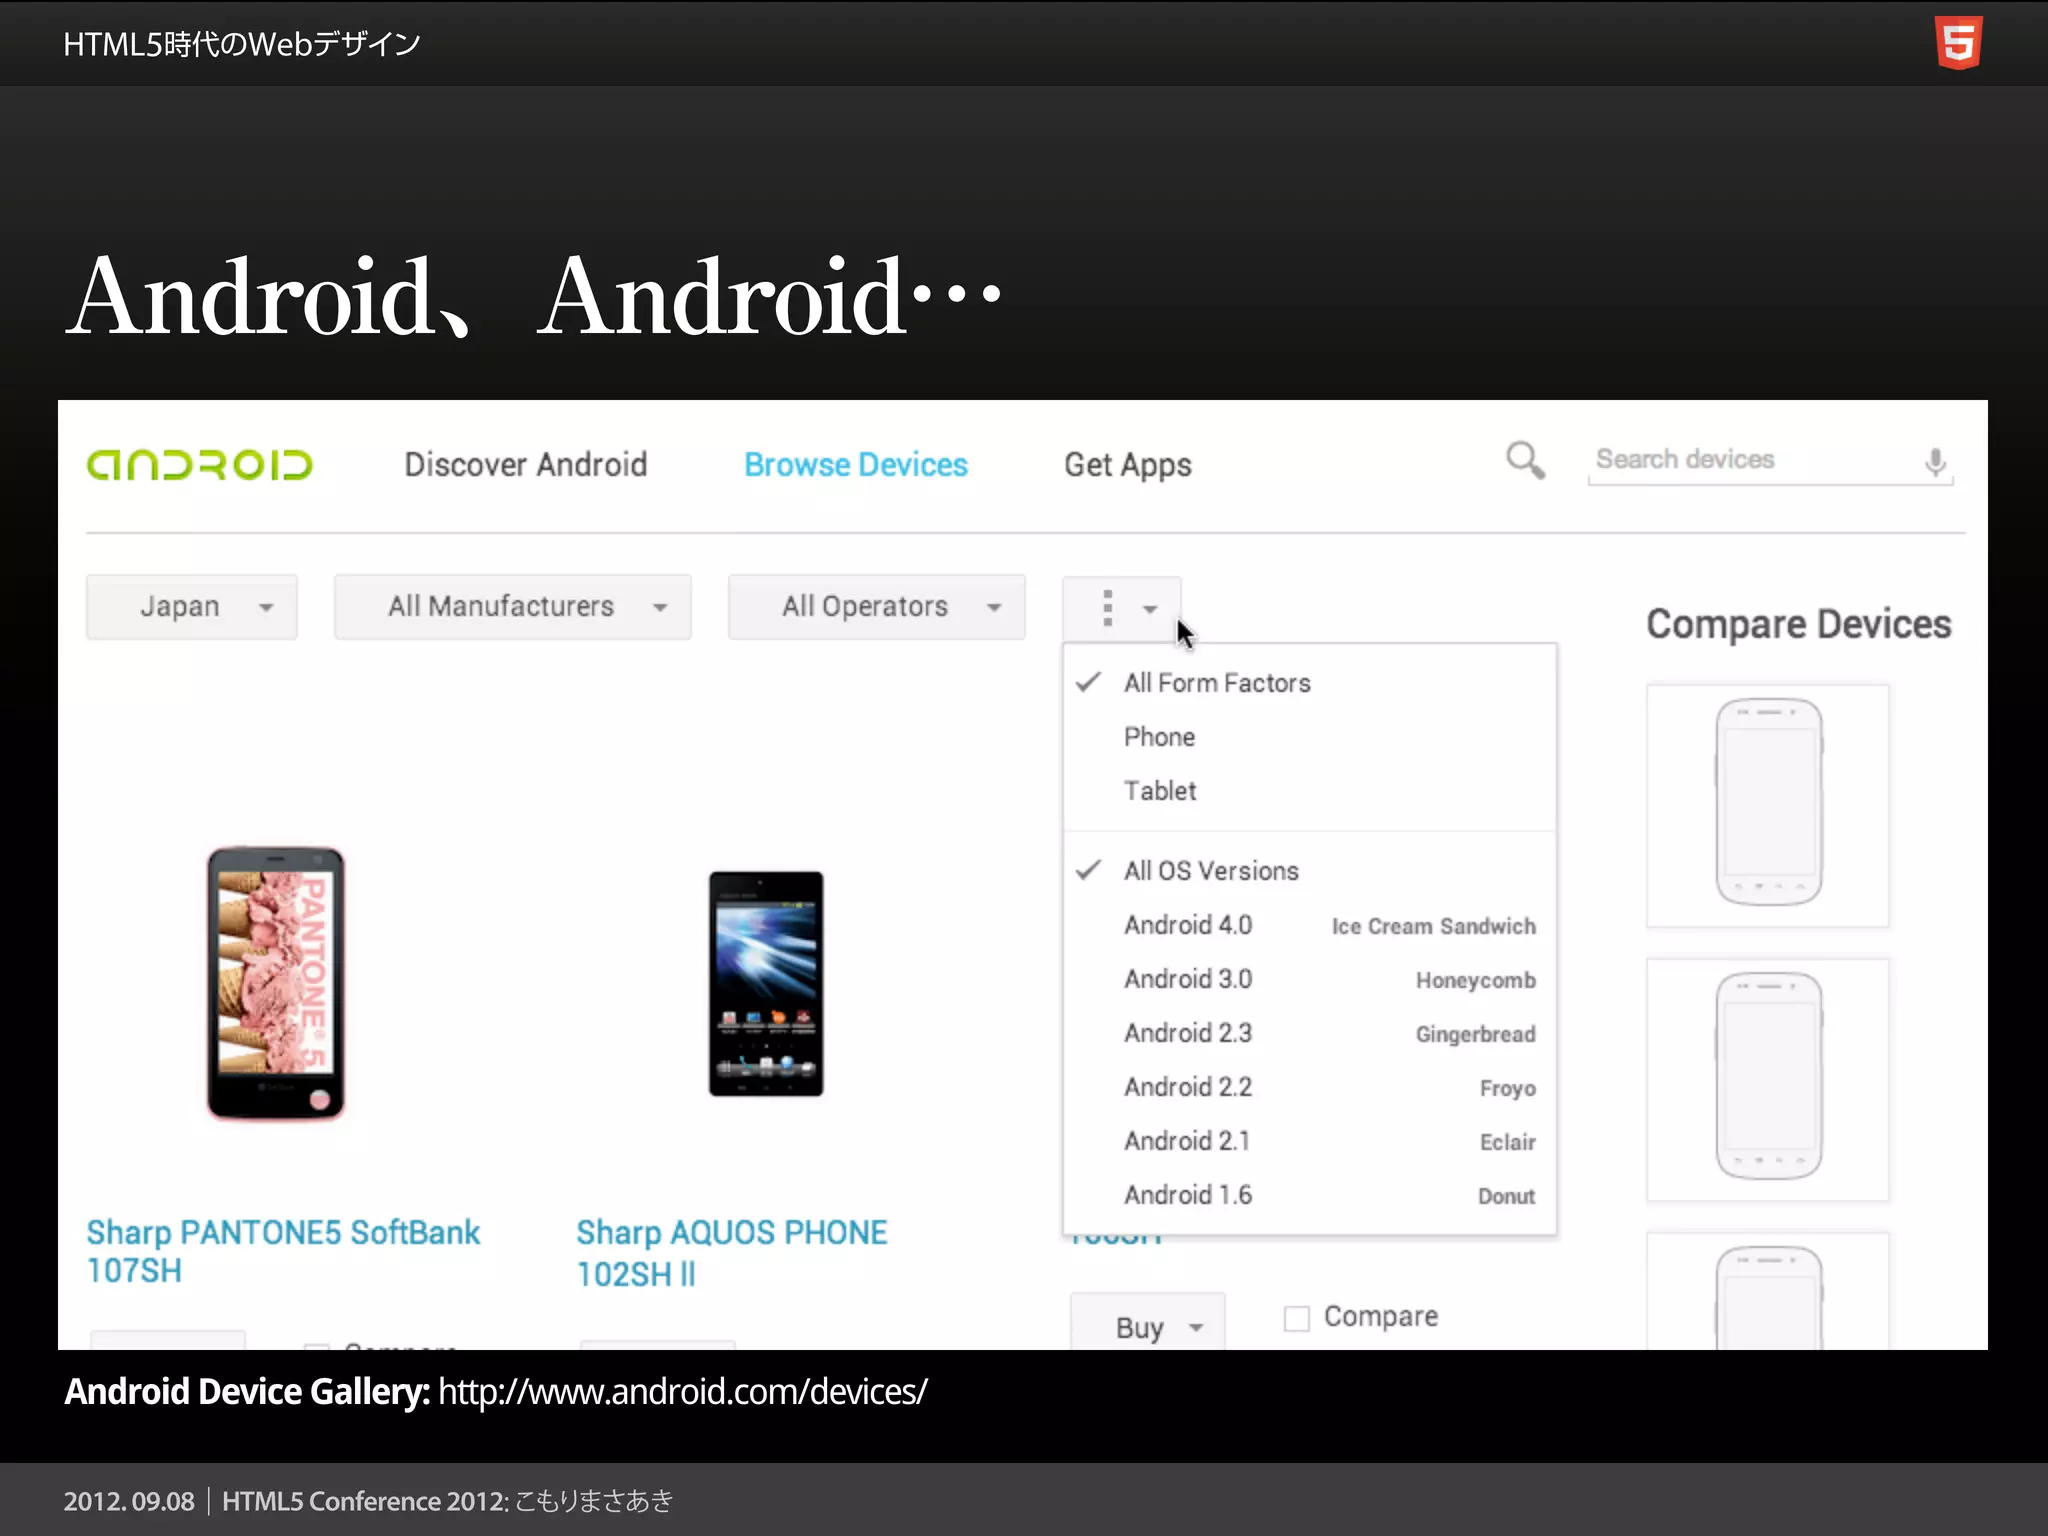Open the Get Apps tab
Screen dimensions: 2048x1536
(x=1128, y=465)
